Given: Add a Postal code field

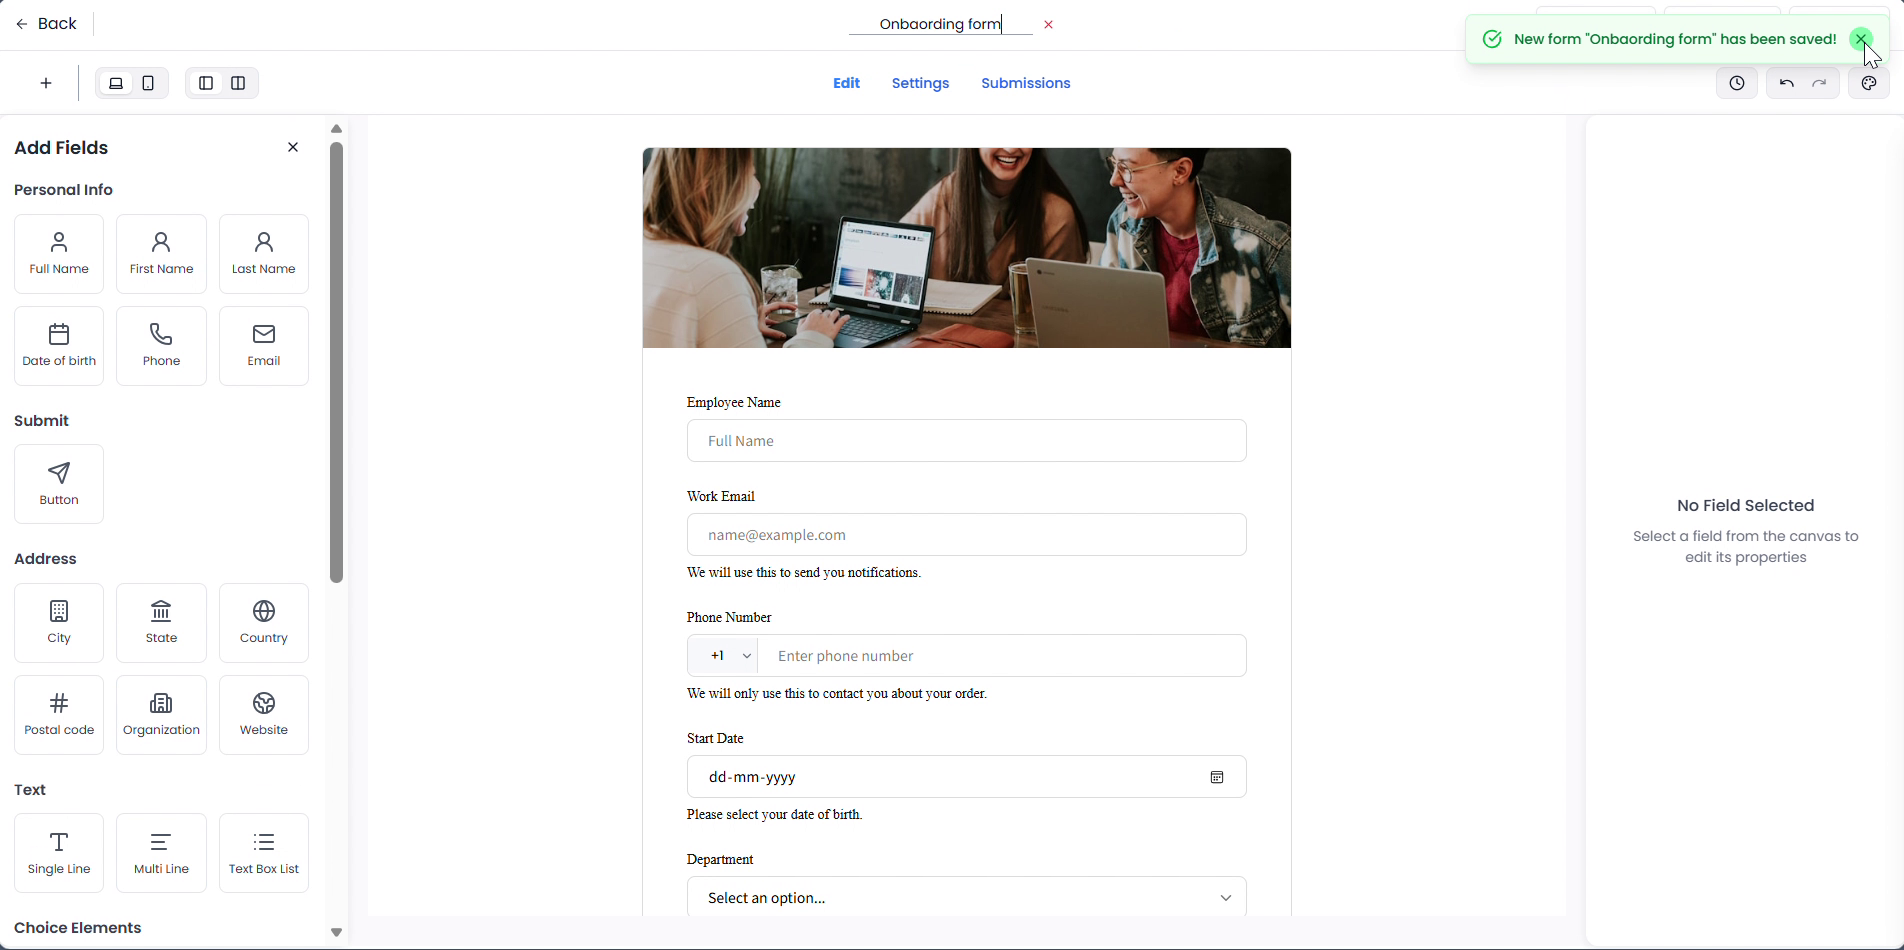Looking at the screenshot, I should tap(59, 715).
